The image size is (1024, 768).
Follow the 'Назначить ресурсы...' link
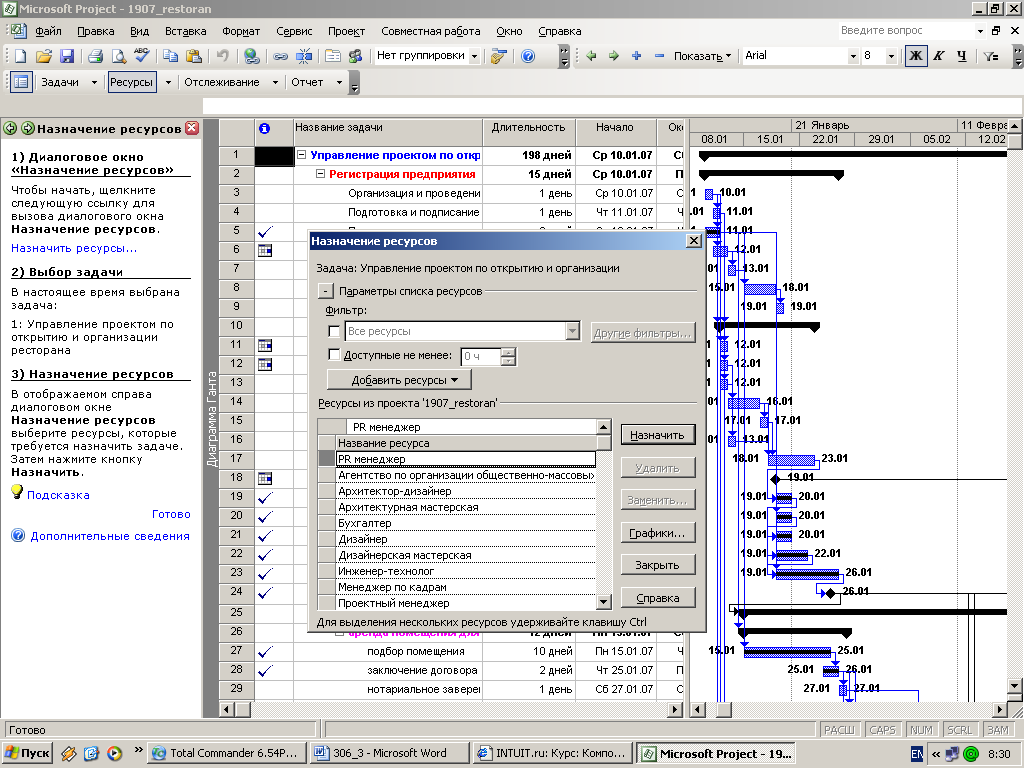pos(74,248)
